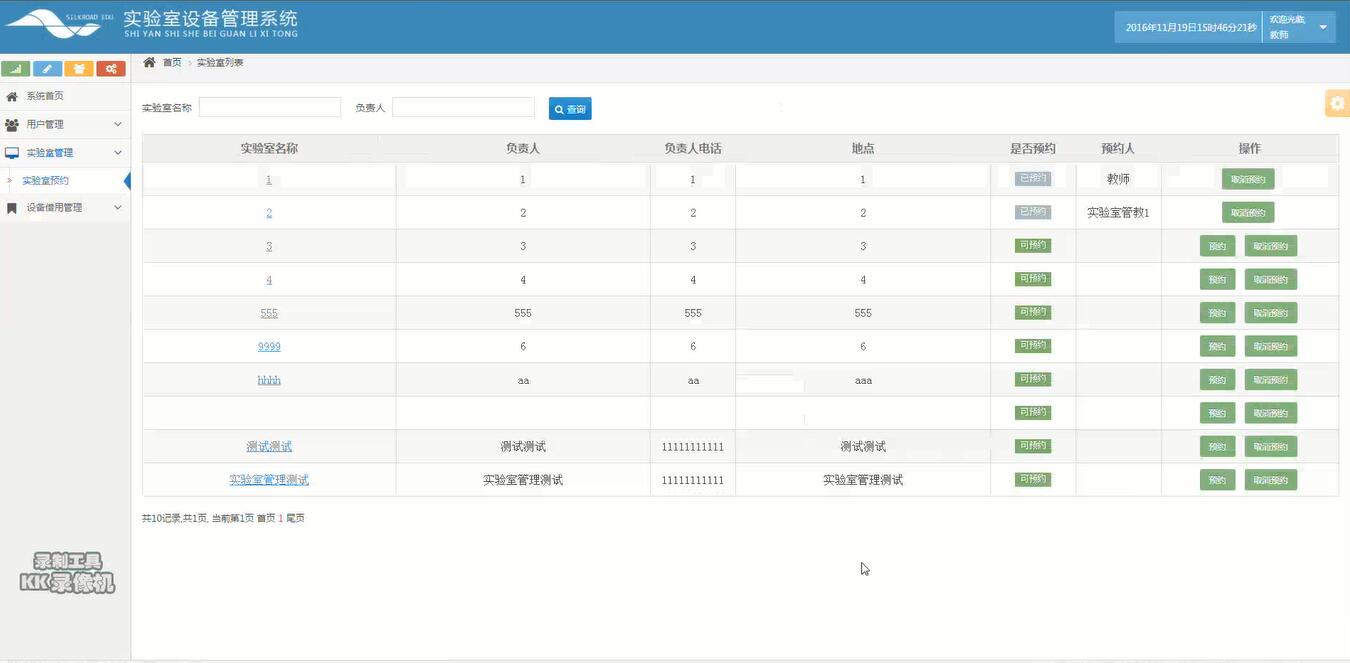Click the 可预约 badge for 测试测试 row
Screen dimensions: 1350x663
tap(1031, 446)
